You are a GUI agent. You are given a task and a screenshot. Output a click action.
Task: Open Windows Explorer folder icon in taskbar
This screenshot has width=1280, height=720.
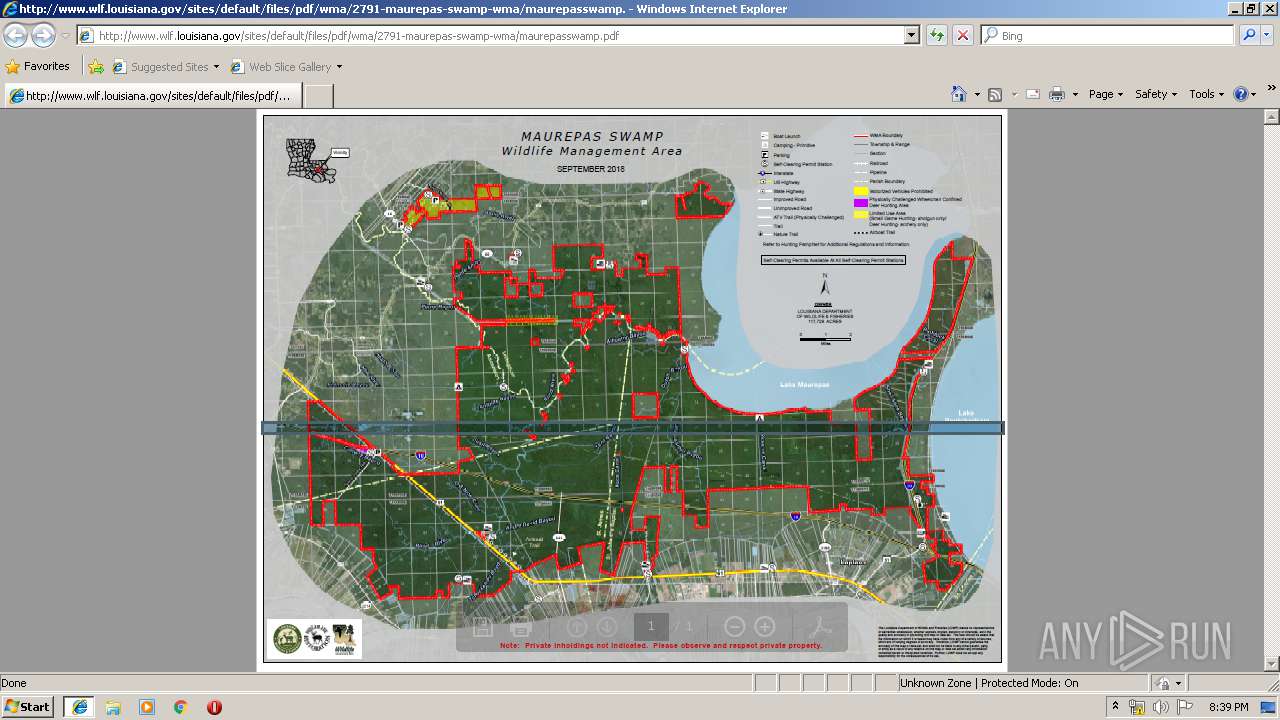pyautogui.click(x=113, y=707)
